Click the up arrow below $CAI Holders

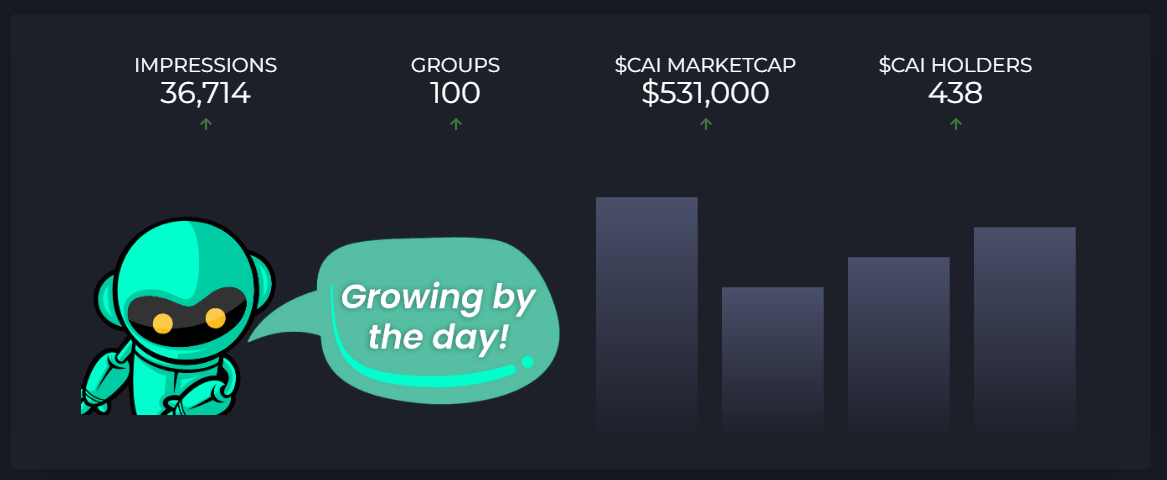click(956, 124)
